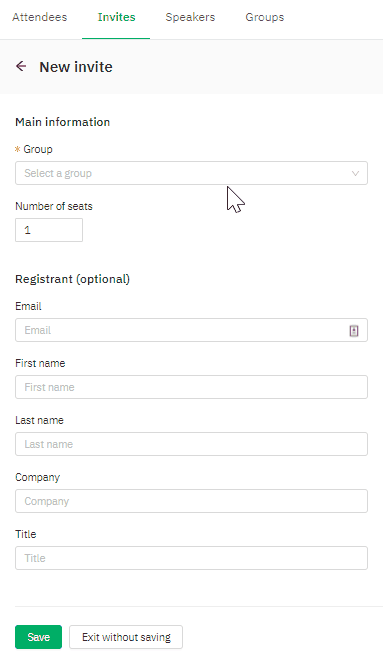Click into the Email input box

[x=191, y=330]
